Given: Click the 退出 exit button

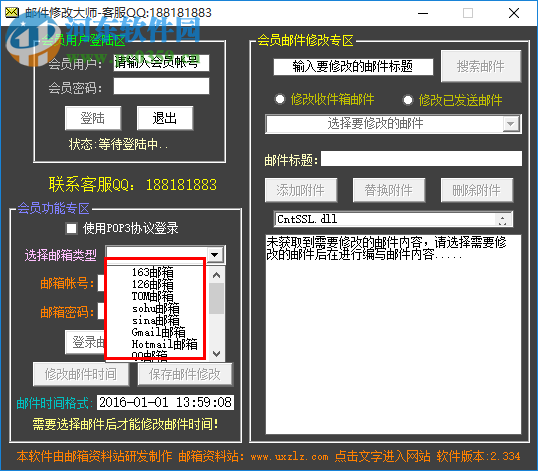Looking at the screenshot, I should pos(165,118).
